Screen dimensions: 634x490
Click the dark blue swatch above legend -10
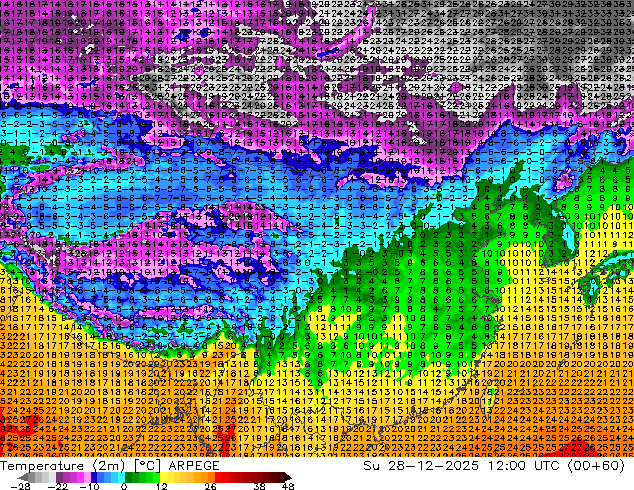(94, 477)
